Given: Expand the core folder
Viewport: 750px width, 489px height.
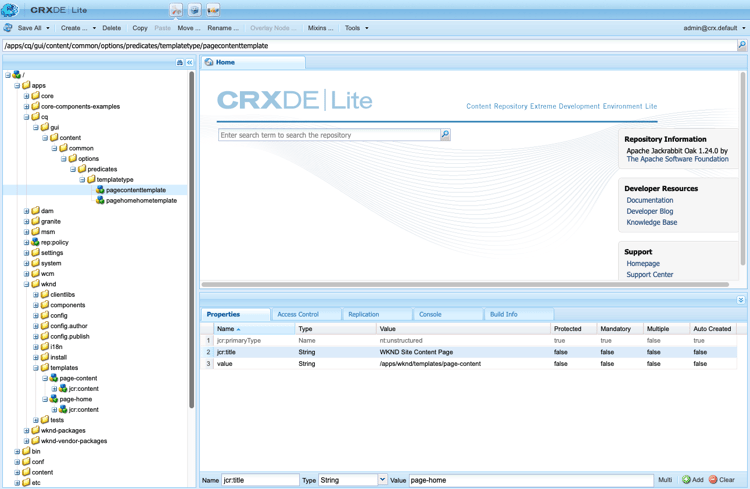Looking at the screenshot, I should (27, 96).
